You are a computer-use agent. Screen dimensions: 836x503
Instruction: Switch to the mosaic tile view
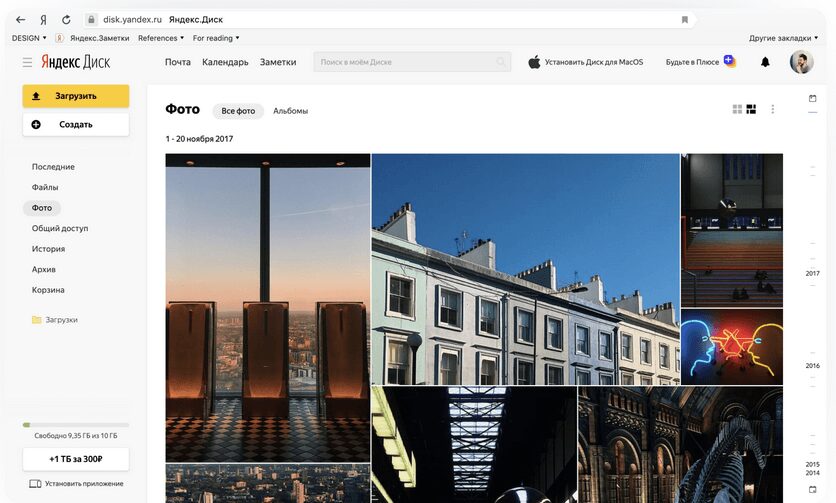pyautogui.click(x=751, y=109)
